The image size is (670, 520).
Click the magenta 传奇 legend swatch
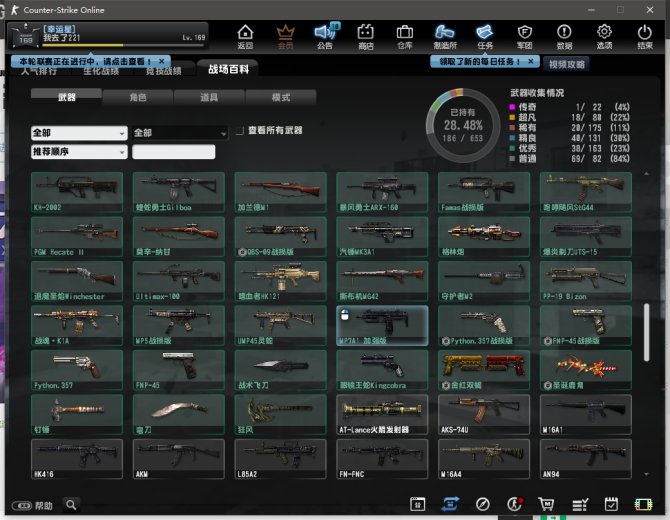coord(512,107)
